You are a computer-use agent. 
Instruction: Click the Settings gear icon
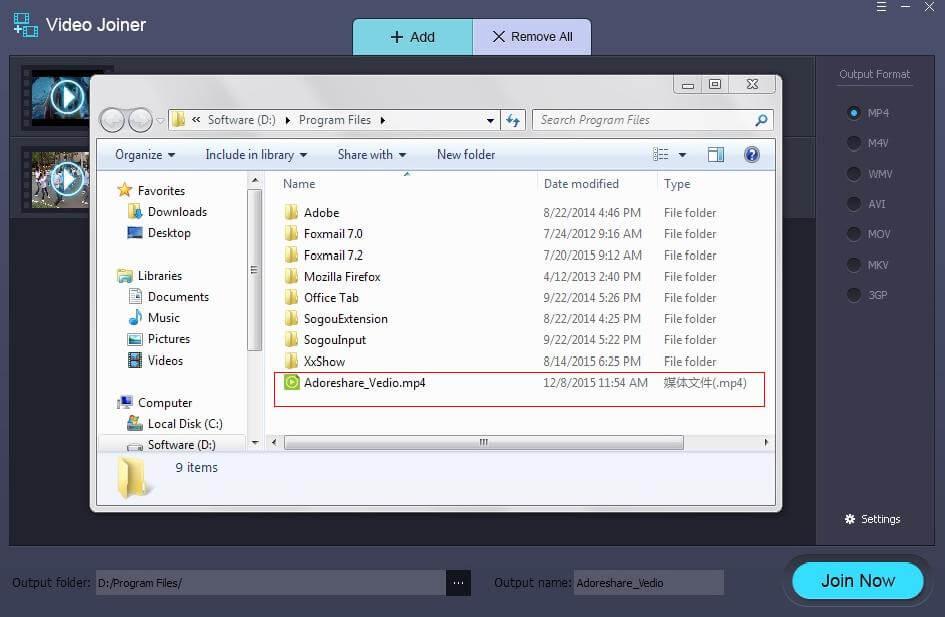pos(850,520)
